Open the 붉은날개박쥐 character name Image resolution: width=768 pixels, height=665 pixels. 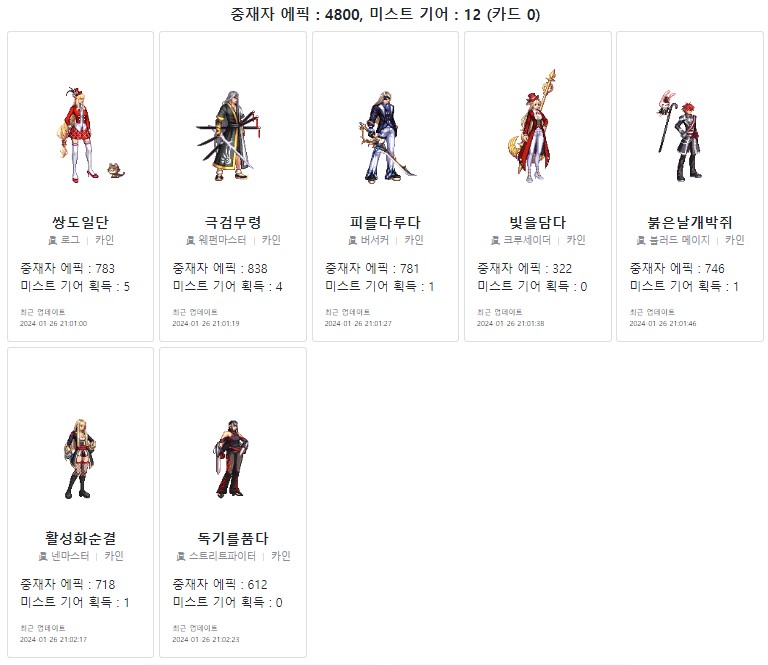pyautogui.click(x=690, y=222)
